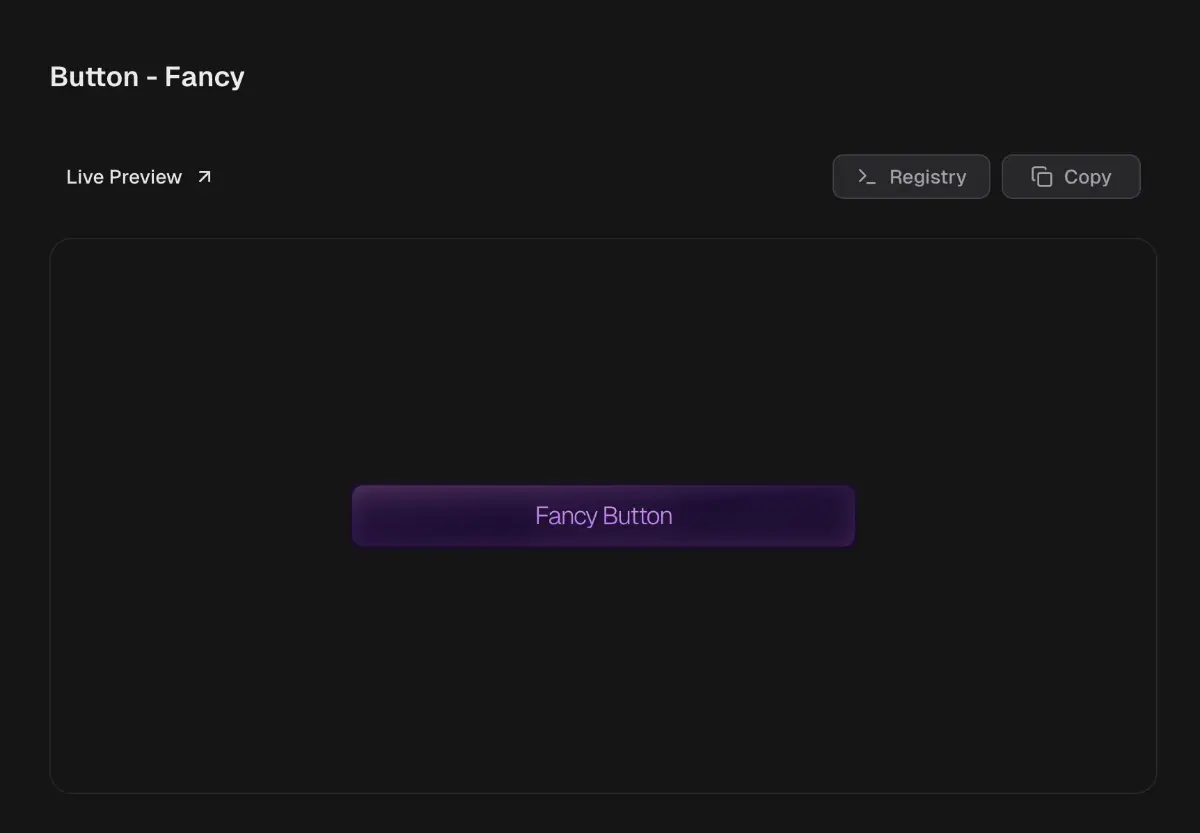This screenshot has height=833, width=1200.
Task: Click the left end of the Fancy Button
Action: [x=372, y=516]
